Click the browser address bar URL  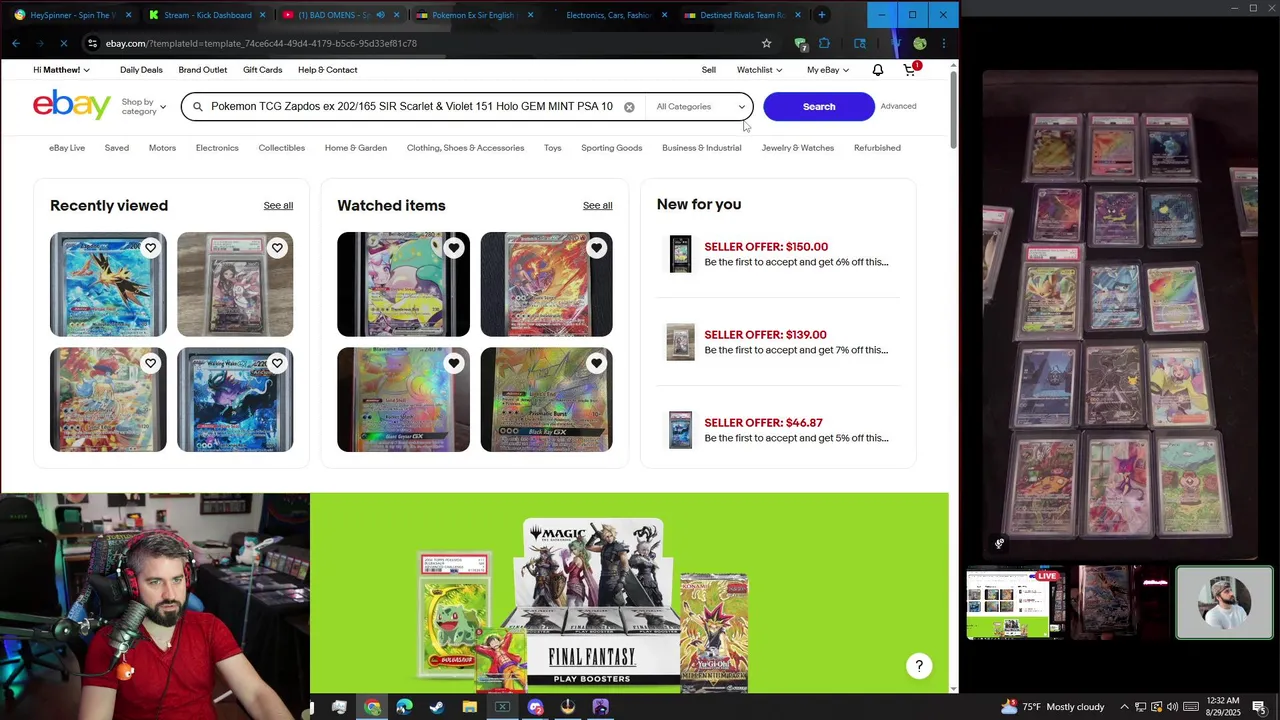[x=261, y=43]
